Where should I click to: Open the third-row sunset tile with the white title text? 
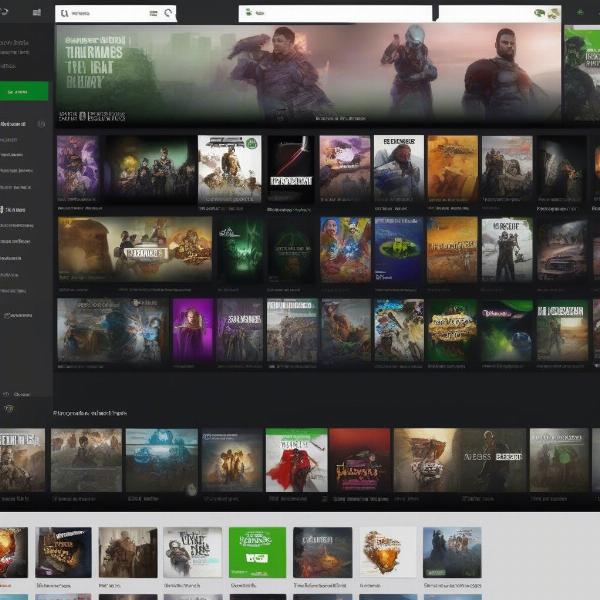point(562,330)
